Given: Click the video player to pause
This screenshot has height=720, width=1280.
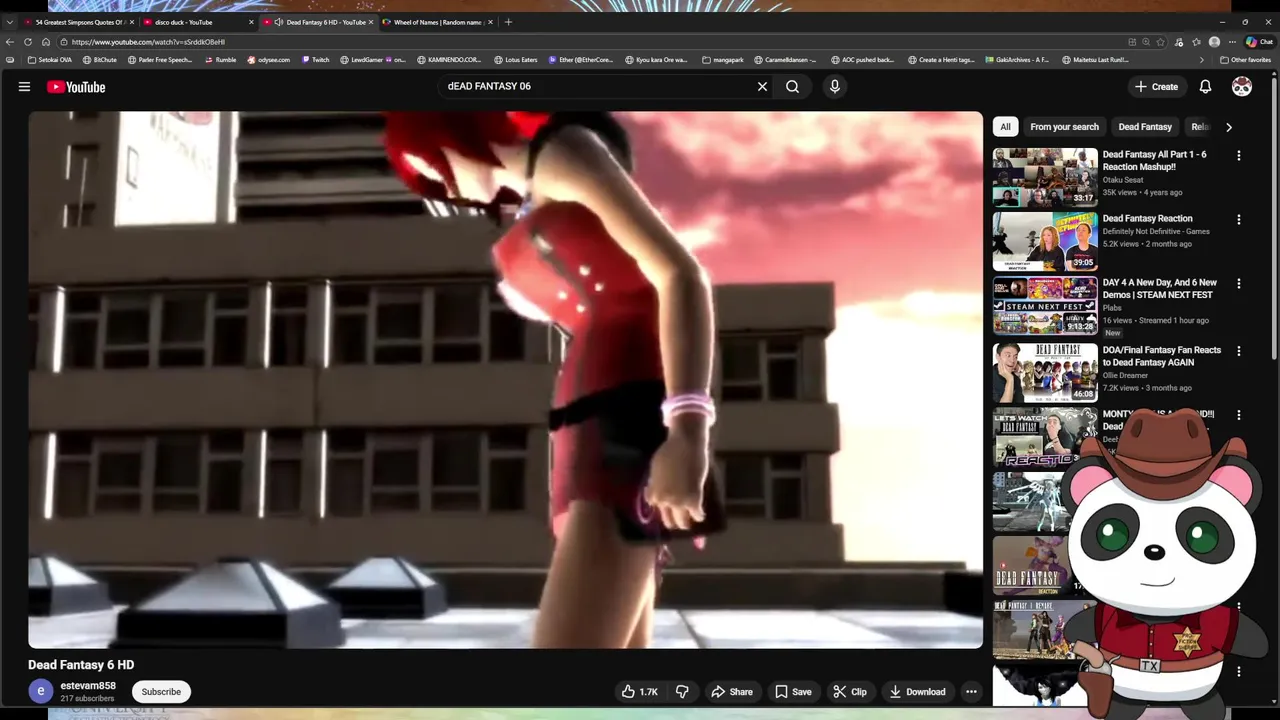Looking at the screenshot, I should point(505,380).
